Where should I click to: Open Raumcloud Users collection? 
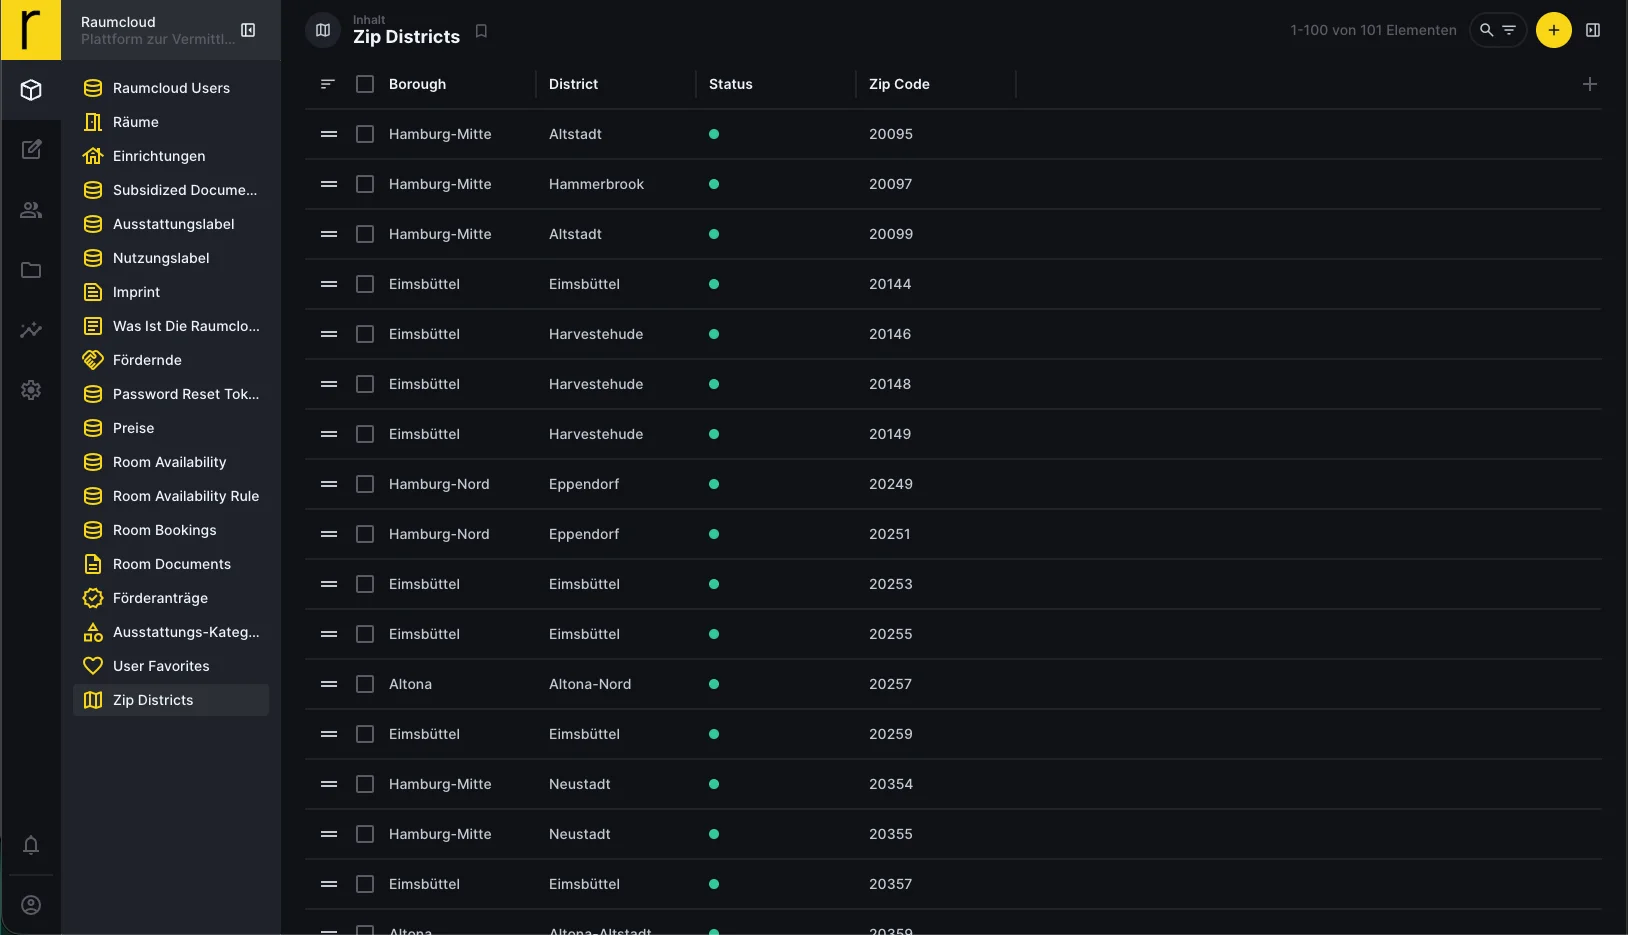click(171, 88)
